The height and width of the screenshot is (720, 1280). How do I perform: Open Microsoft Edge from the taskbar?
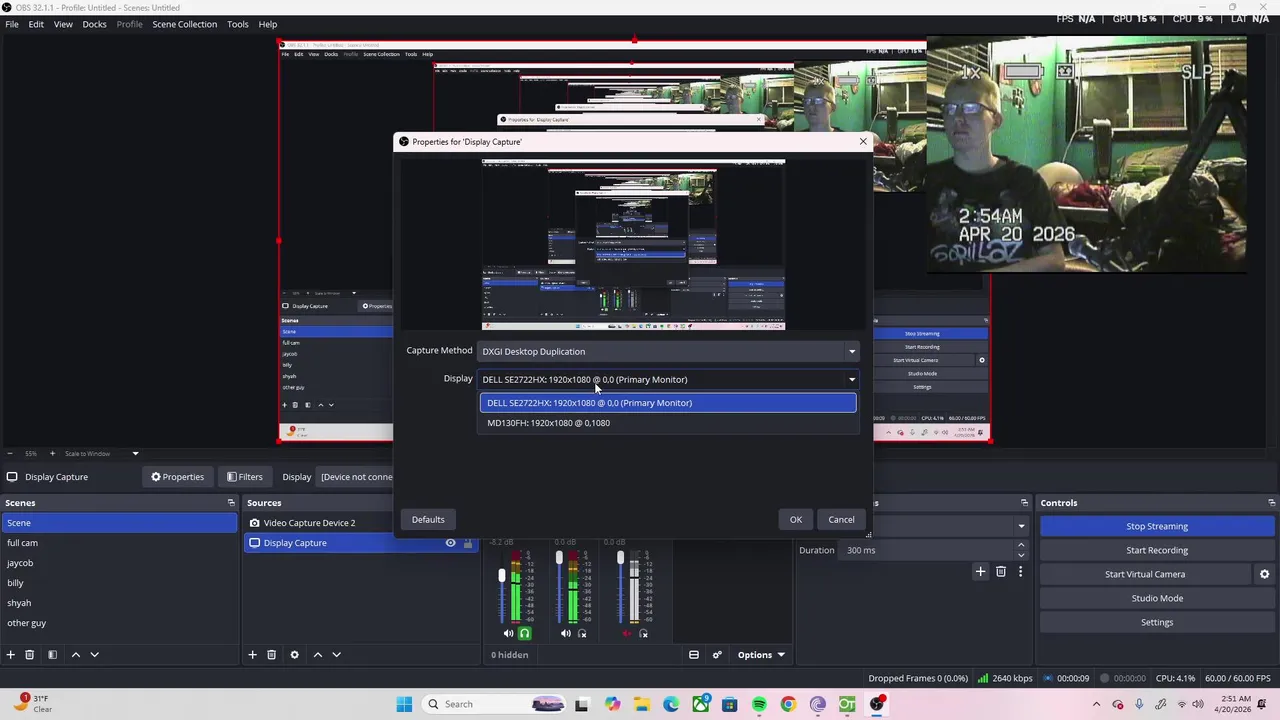pos(671,704)
